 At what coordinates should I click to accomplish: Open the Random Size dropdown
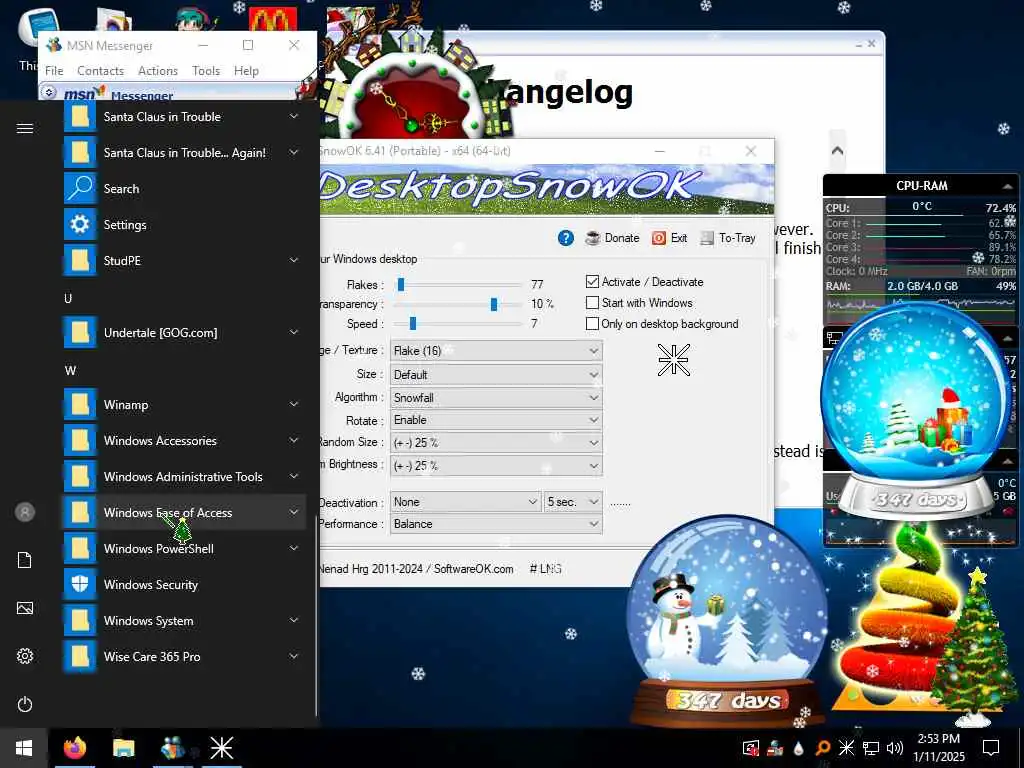(496, 443)
